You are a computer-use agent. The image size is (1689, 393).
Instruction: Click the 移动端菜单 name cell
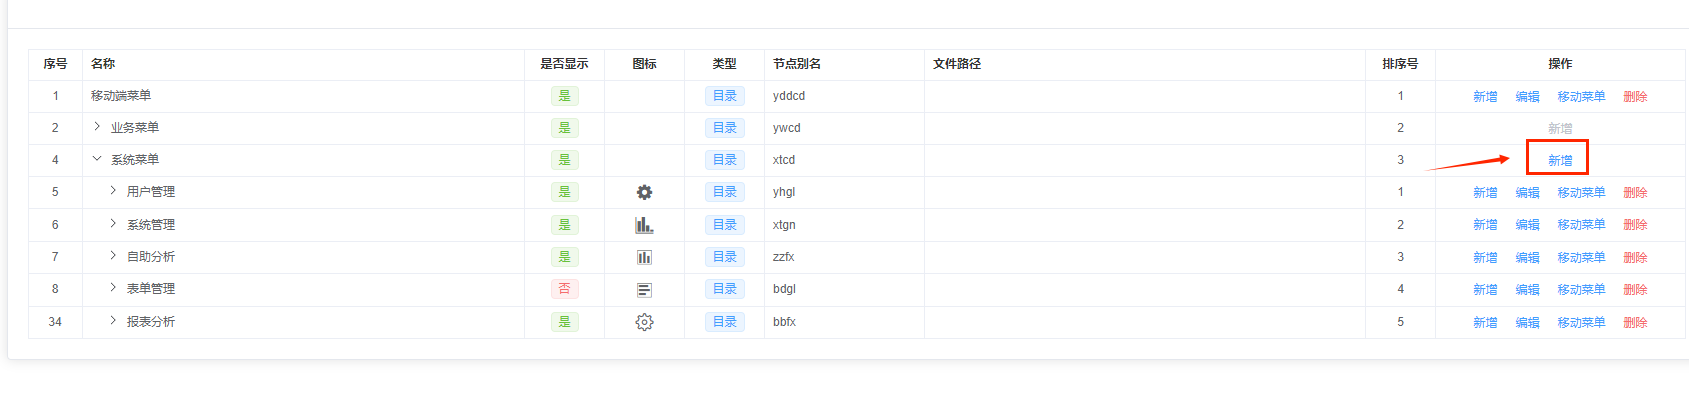[303, 96]
